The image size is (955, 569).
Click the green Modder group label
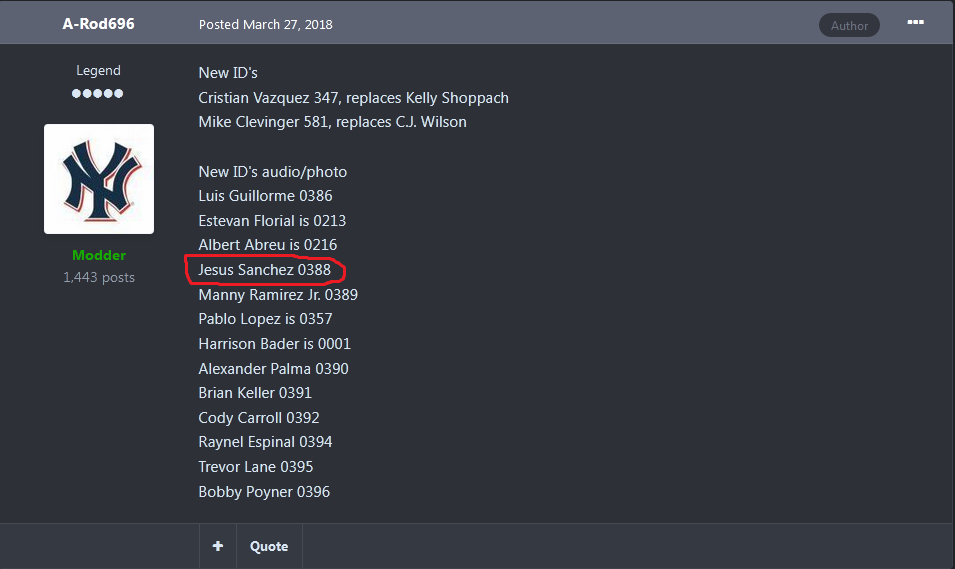pos(99,255)
